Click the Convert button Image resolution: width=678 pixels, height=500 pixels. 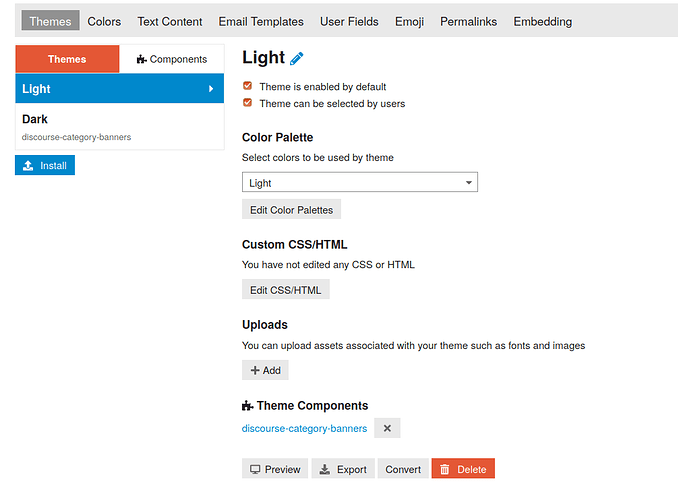(403, 469)
